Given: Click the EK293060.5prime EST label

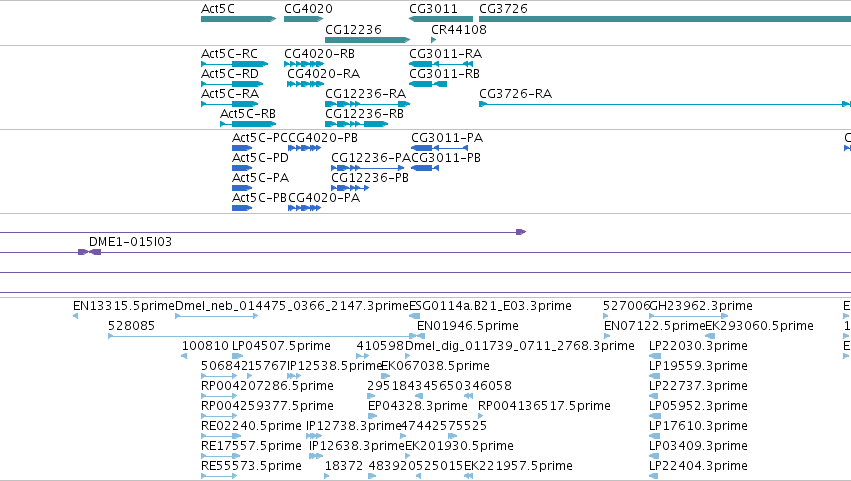Looking at the screenshot, I should 759,326.
